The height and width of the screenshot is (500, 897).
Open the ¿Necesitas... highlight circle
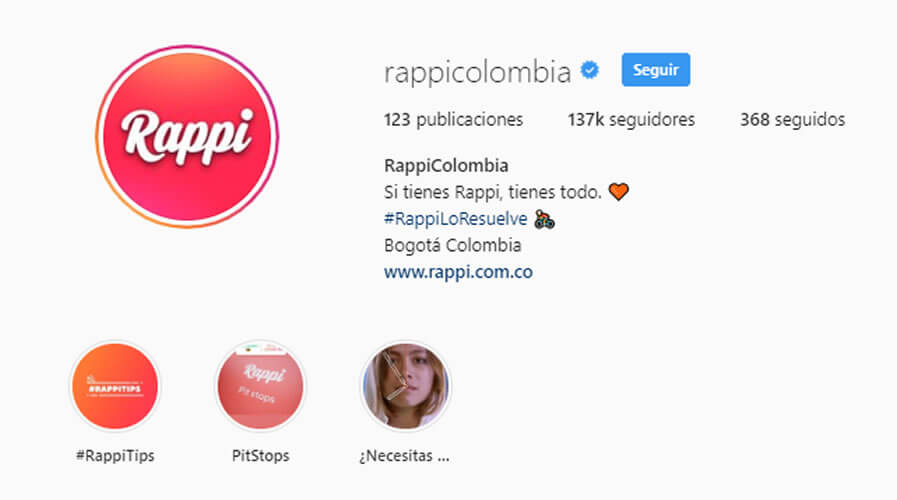406,386
